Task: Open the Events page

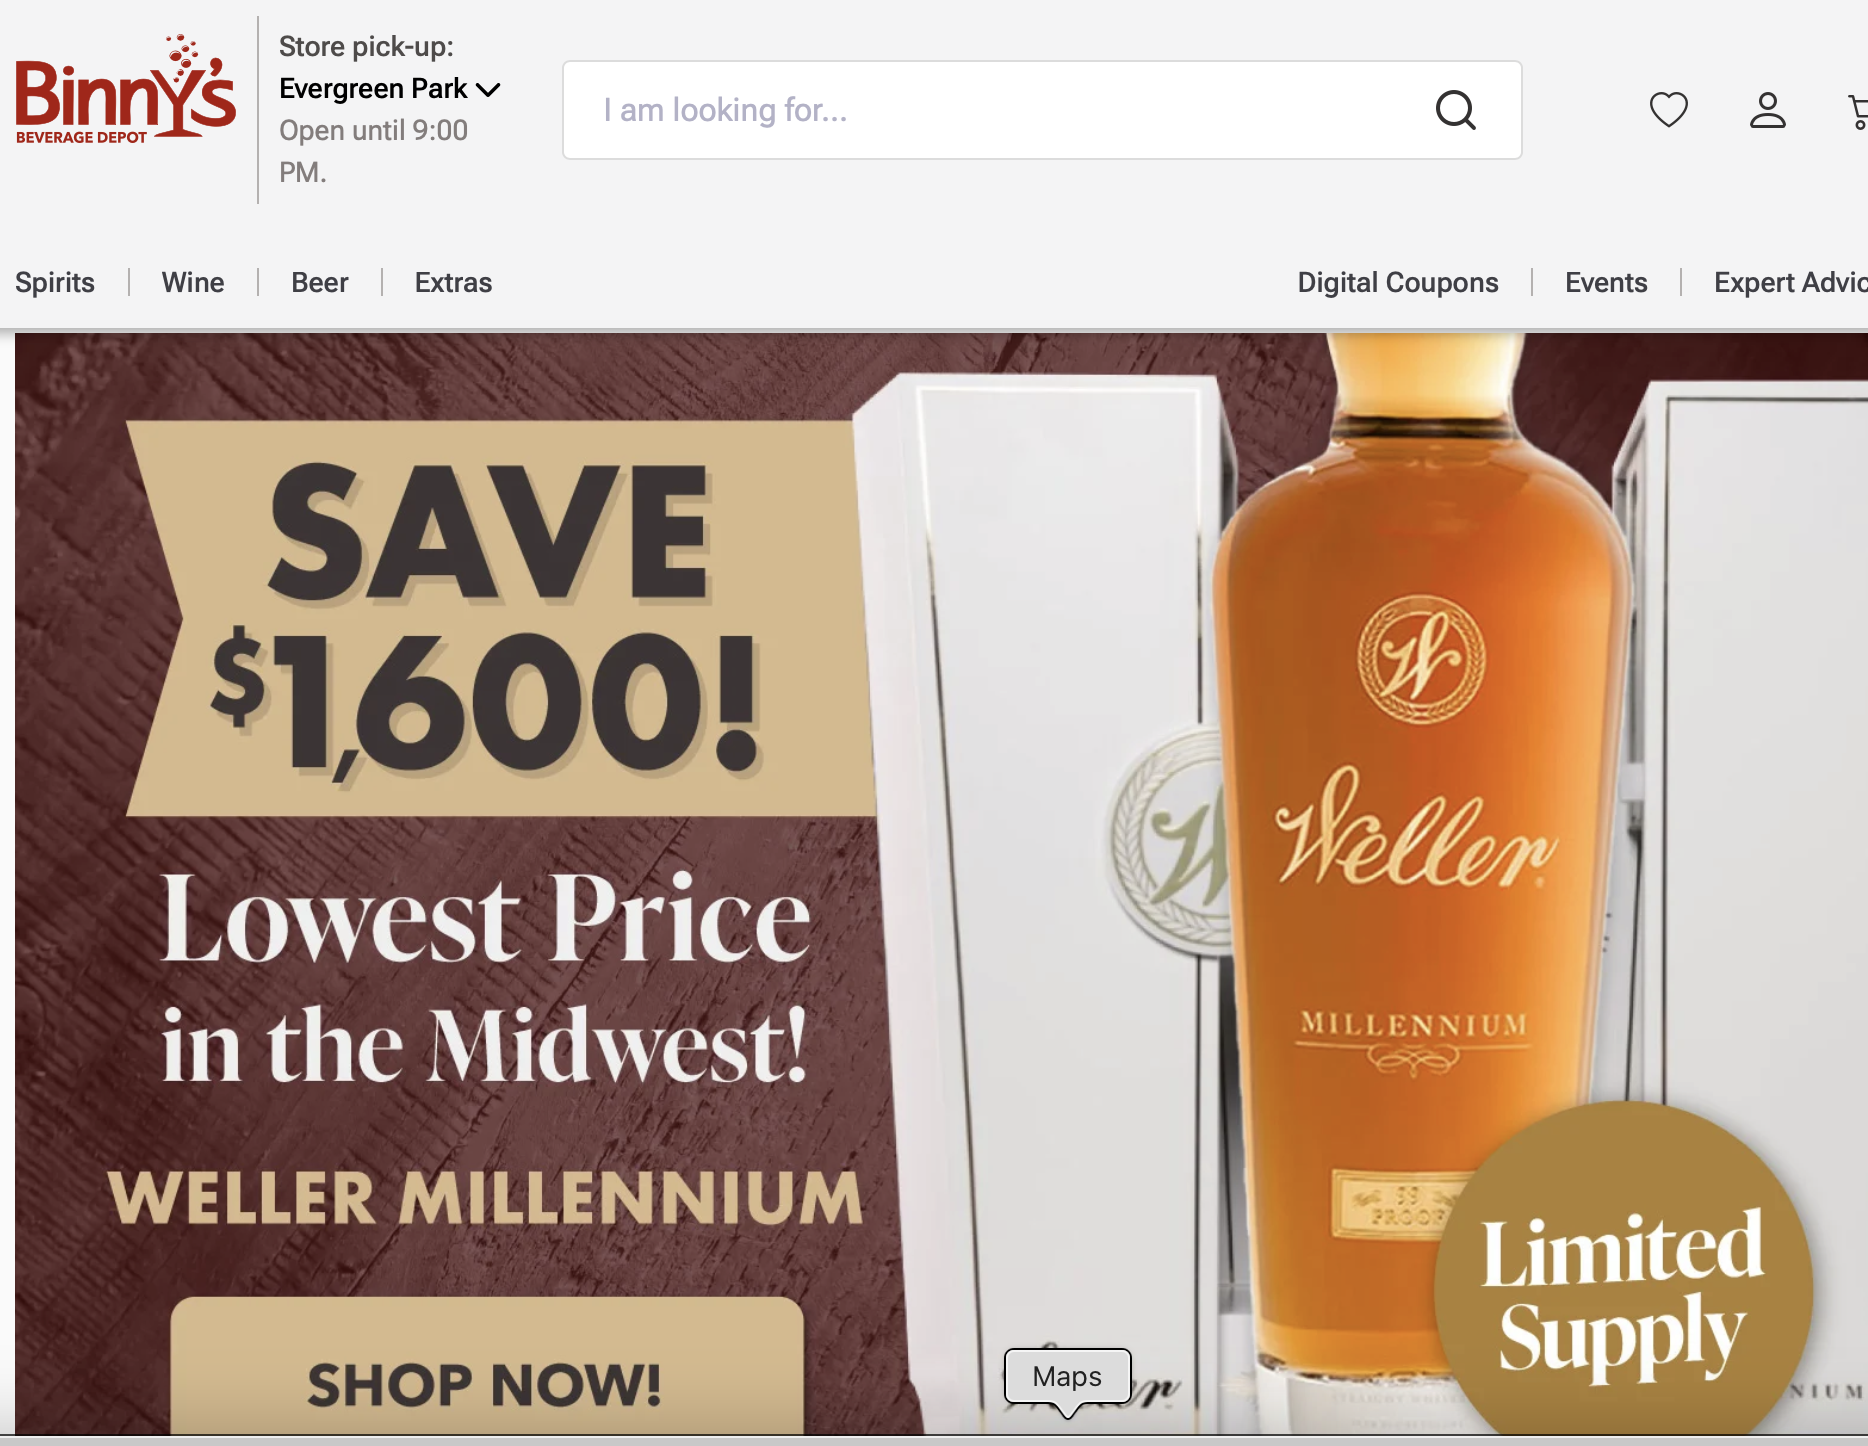Action: click(x=1606, y=282)
